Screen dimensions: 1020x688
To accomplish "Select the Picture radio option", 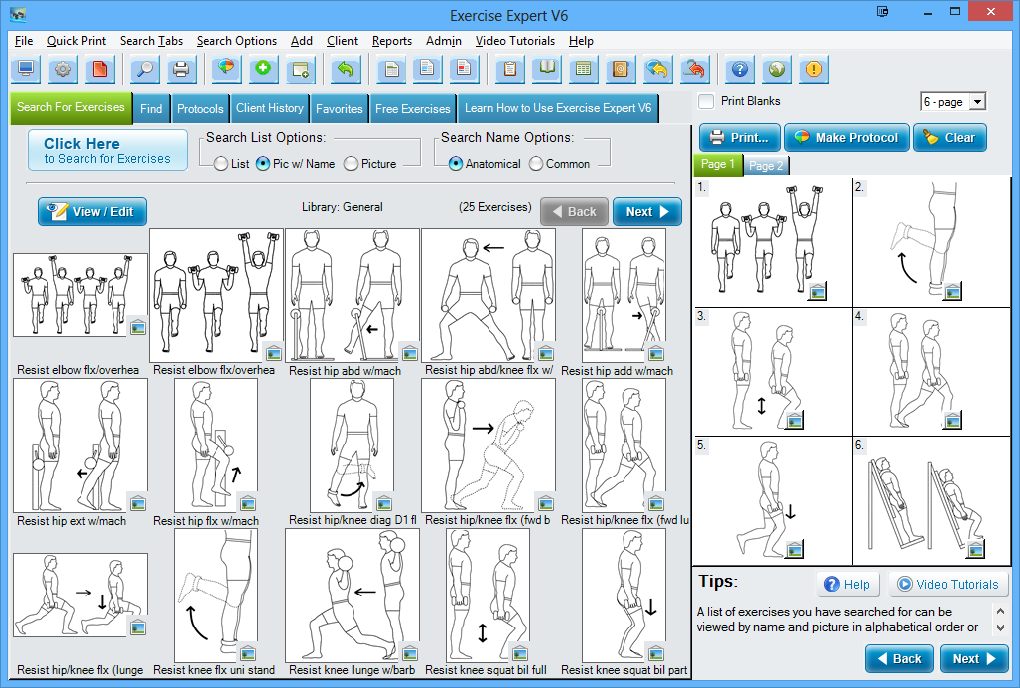I will point(351,164).
